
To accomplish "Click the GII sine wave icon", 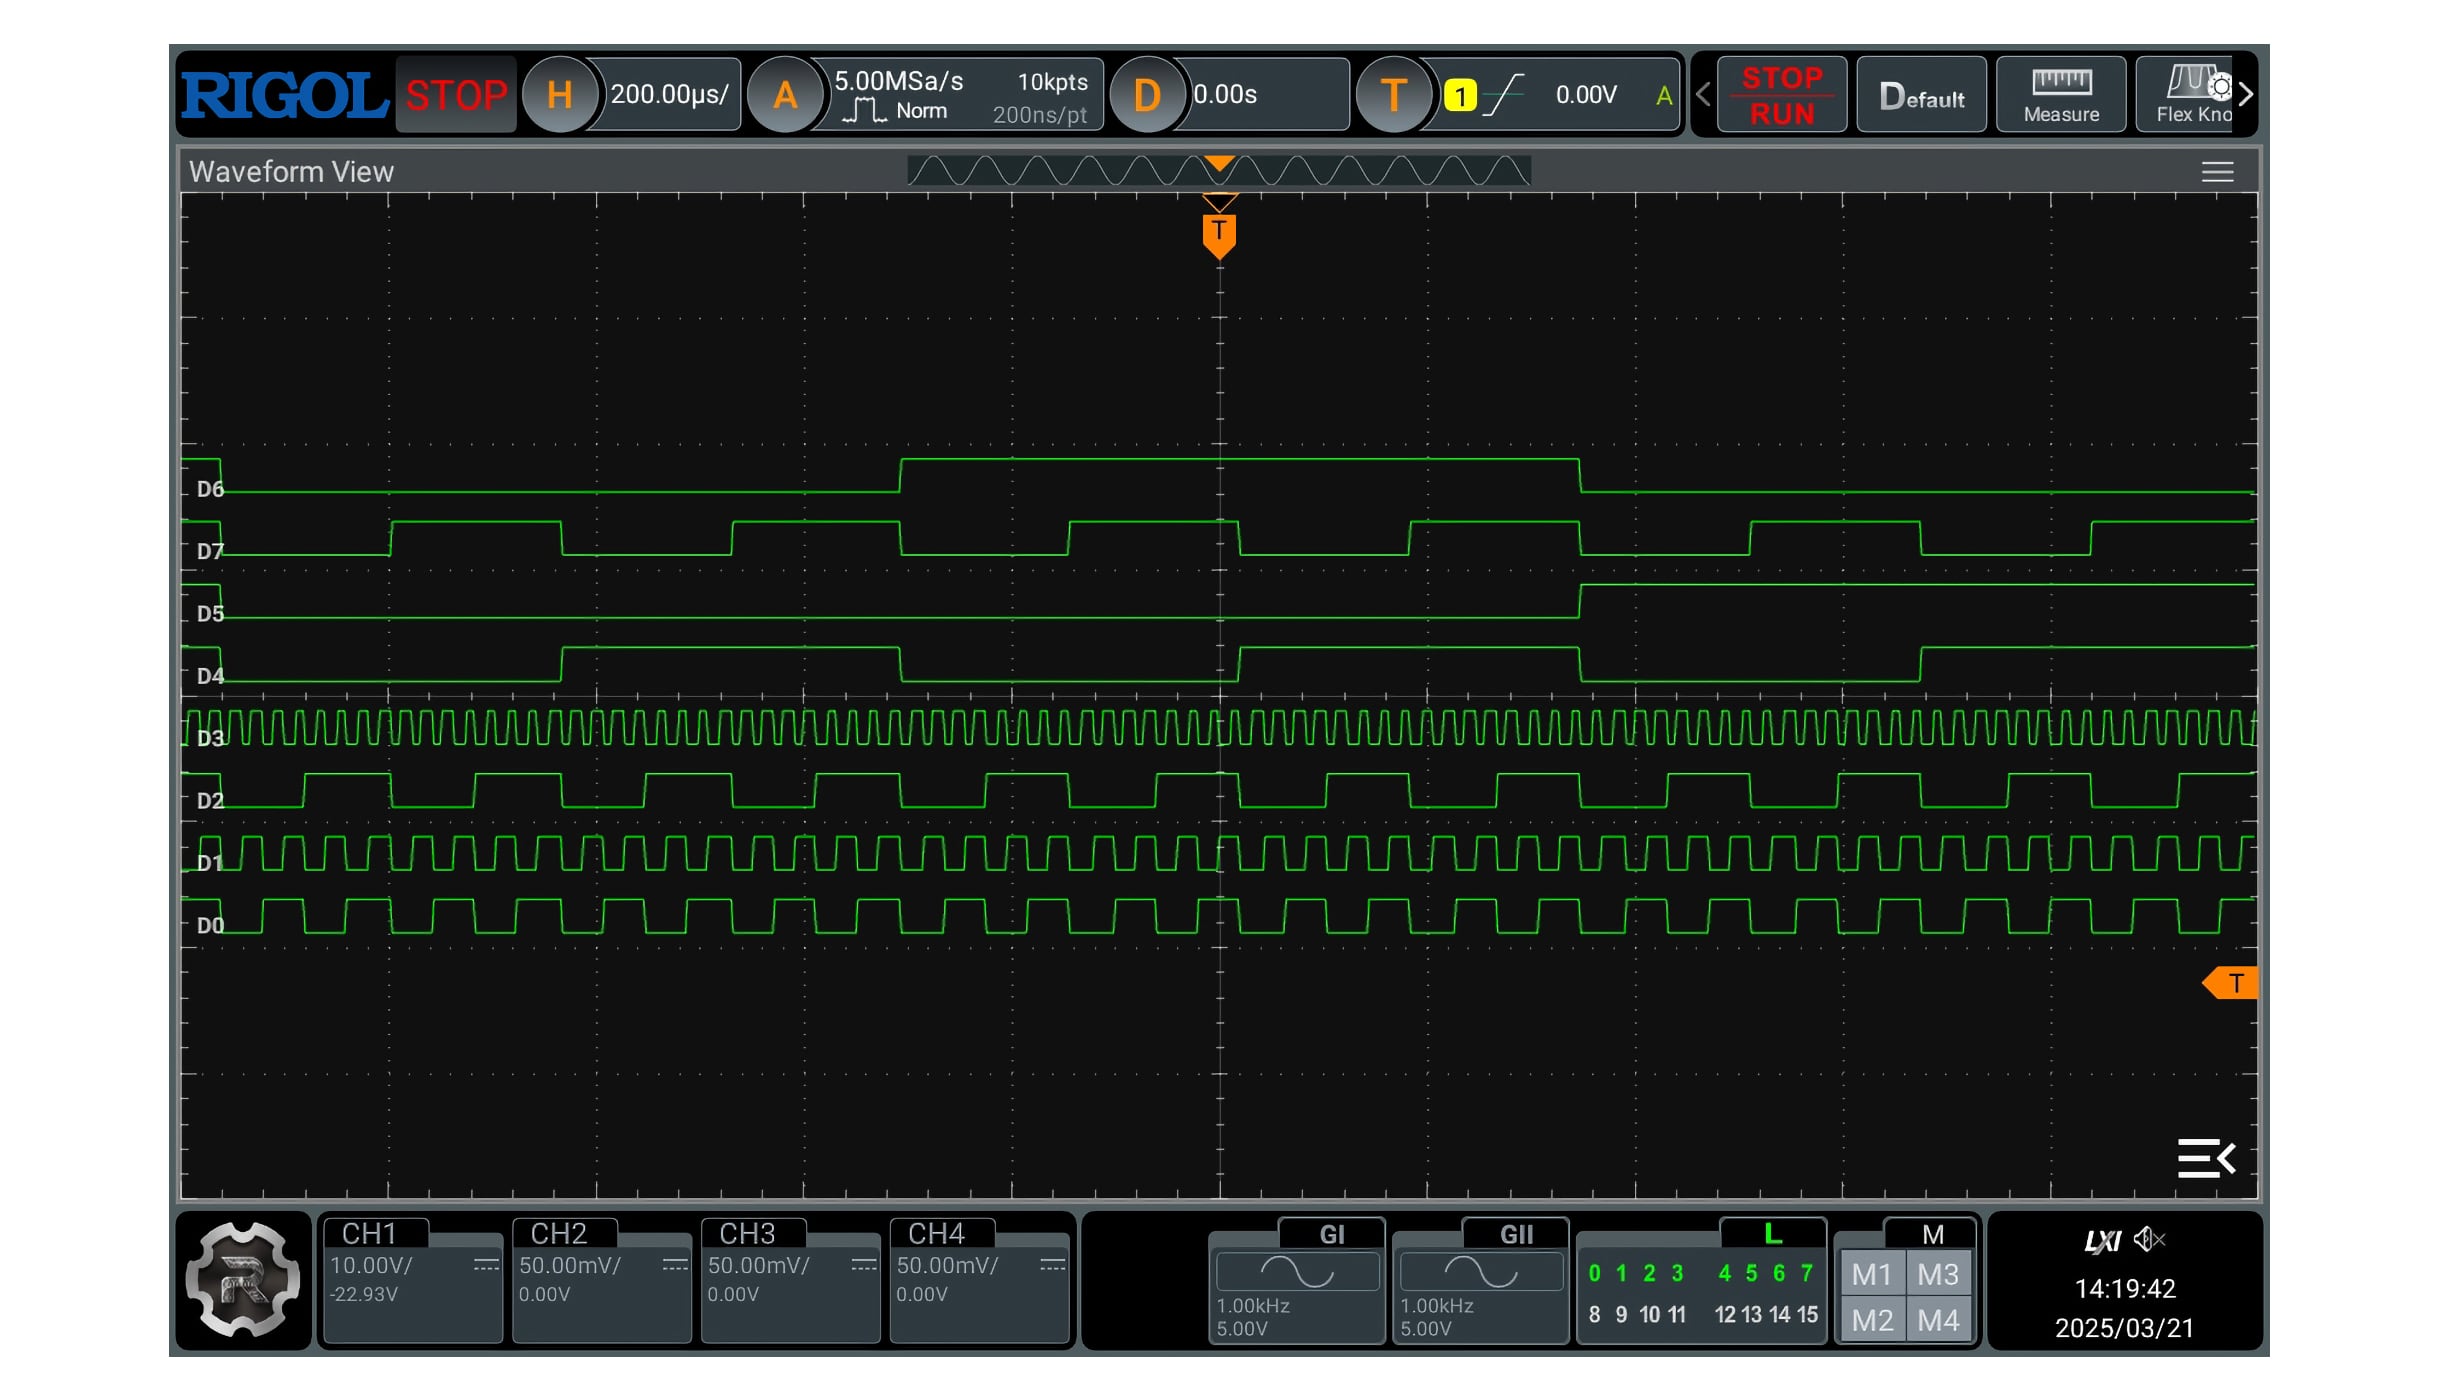I will (x=1481, y=1272).
